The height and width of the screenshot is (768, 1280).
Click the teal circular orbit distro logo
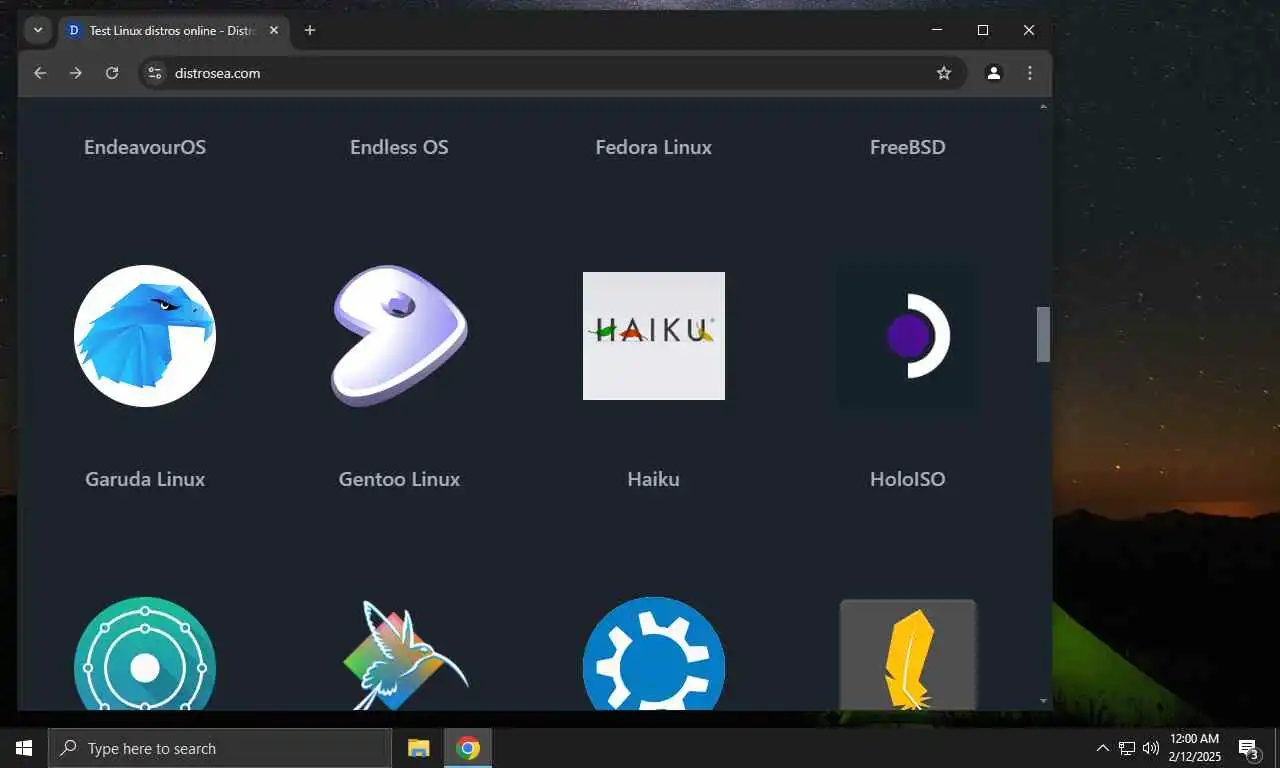(x=145, y=654)
